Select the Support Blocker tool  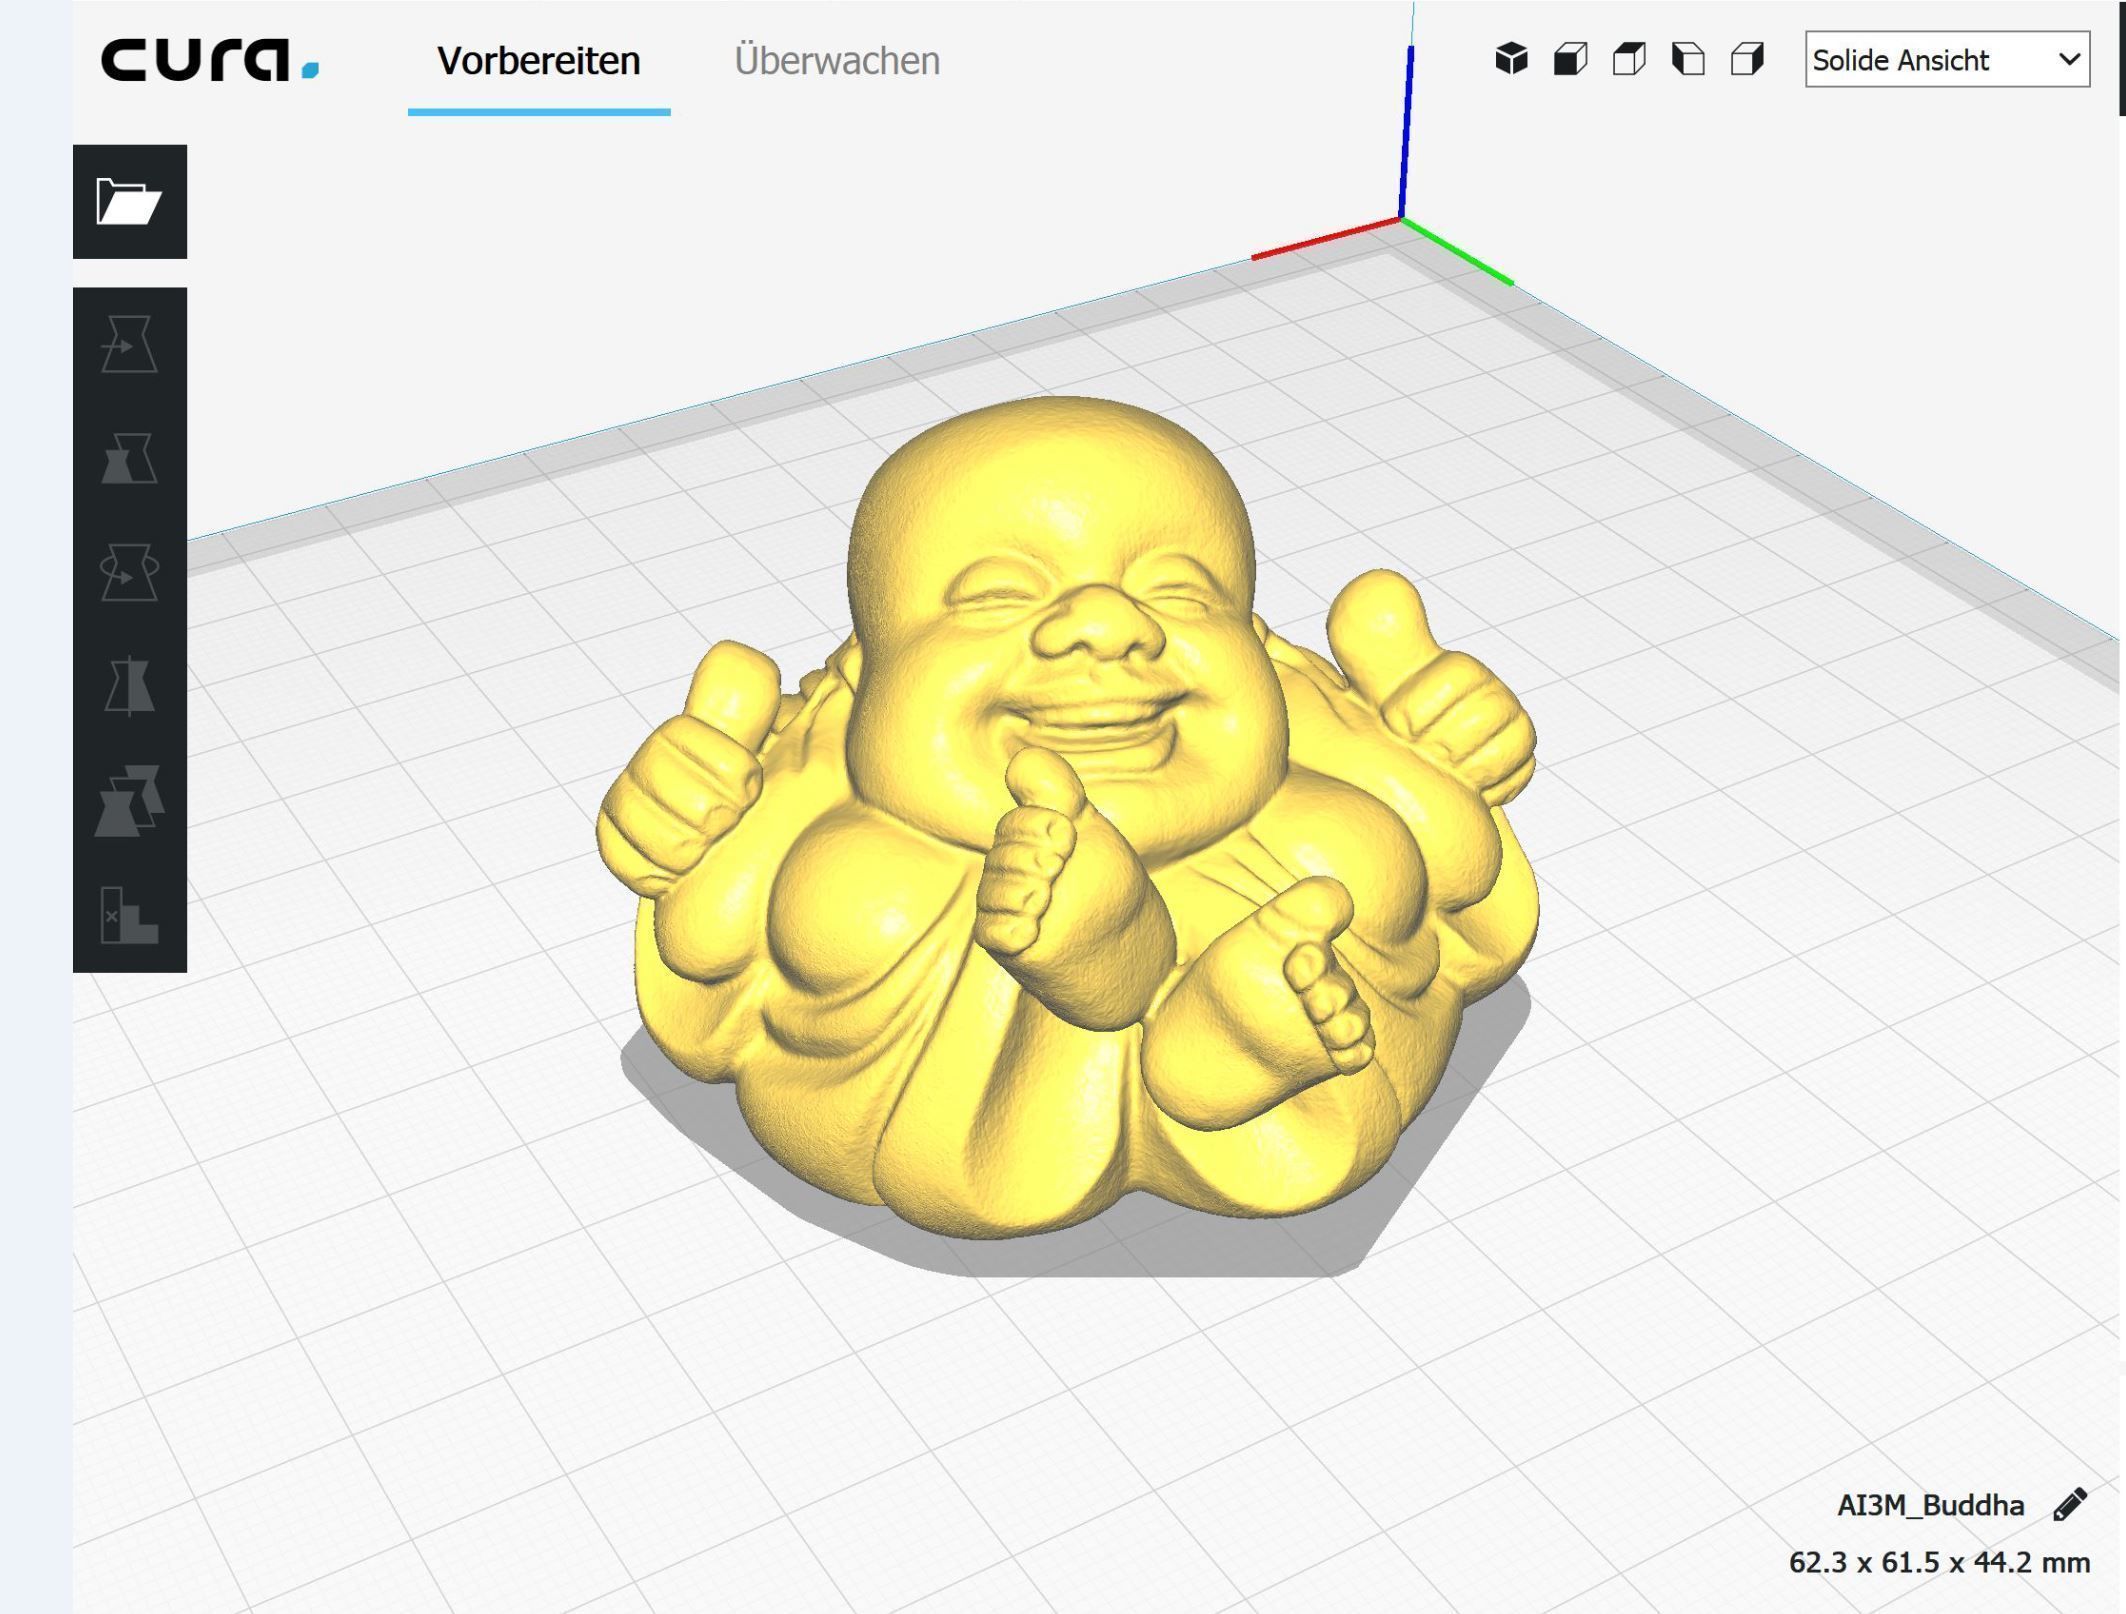pos(129,915)
